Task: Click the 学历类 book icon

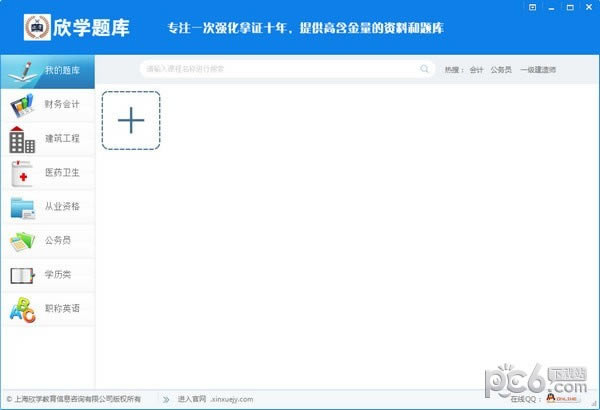Action: click(x=22, y=275)
